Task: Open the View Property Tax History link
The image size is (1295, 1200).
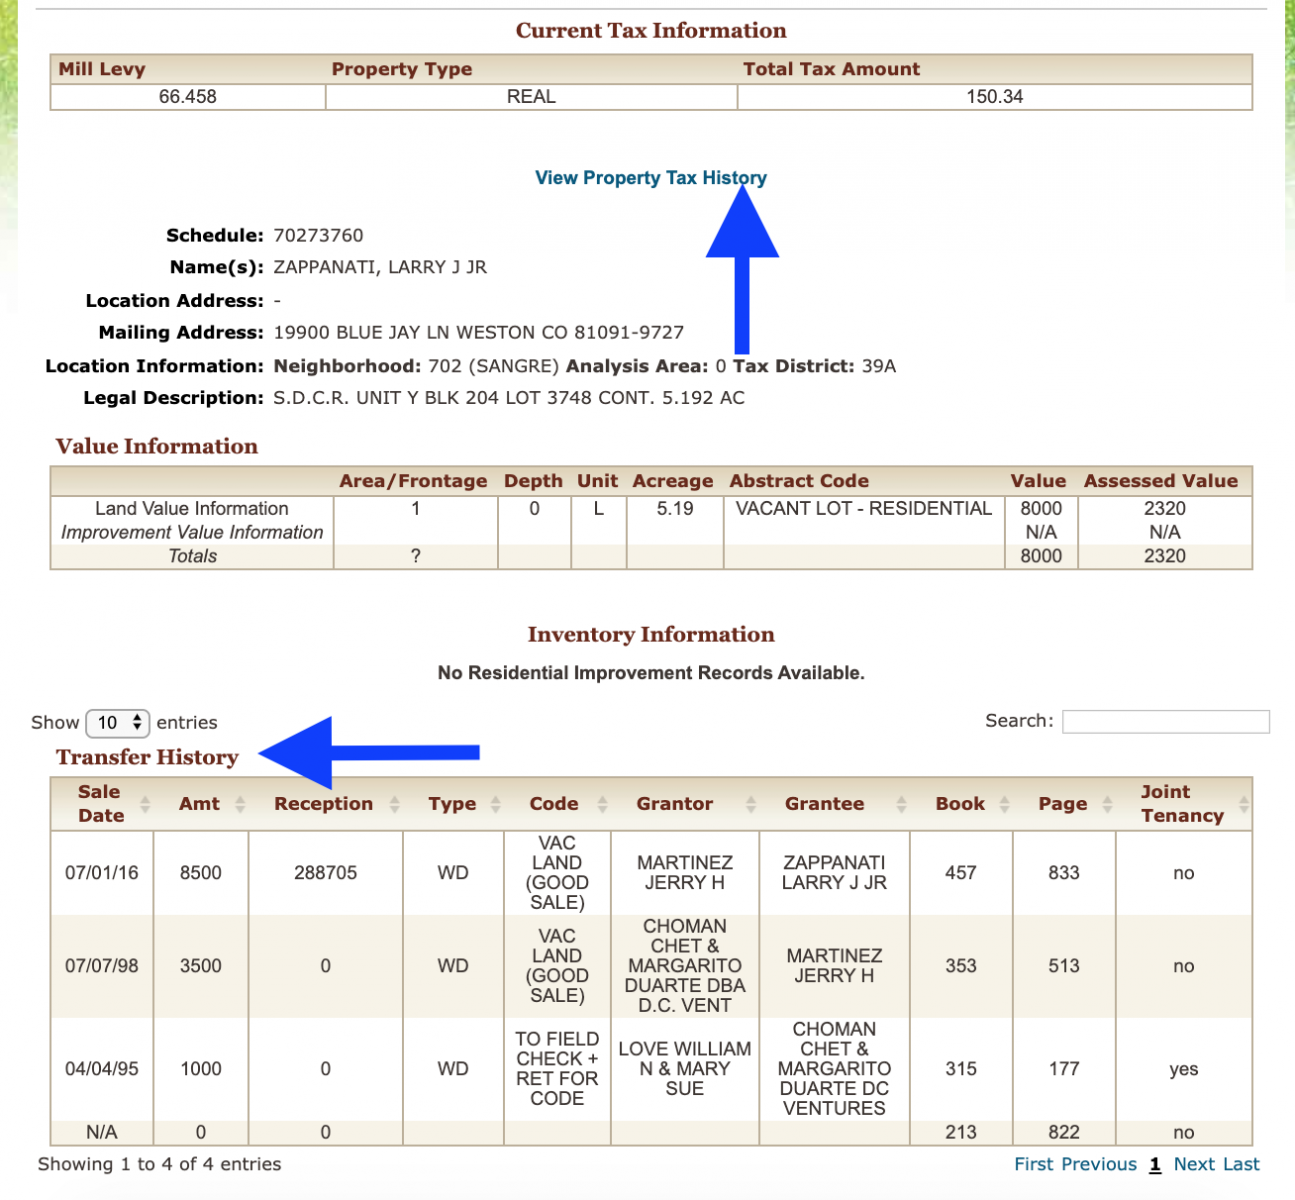Action: [x=650, y=178]
